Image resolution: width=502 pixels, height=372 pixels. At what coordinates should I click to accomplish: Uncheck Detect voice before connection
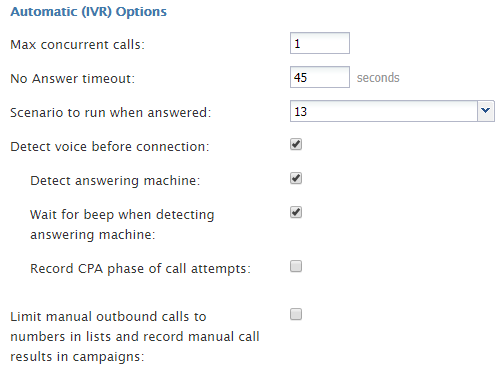coord(296,144)
